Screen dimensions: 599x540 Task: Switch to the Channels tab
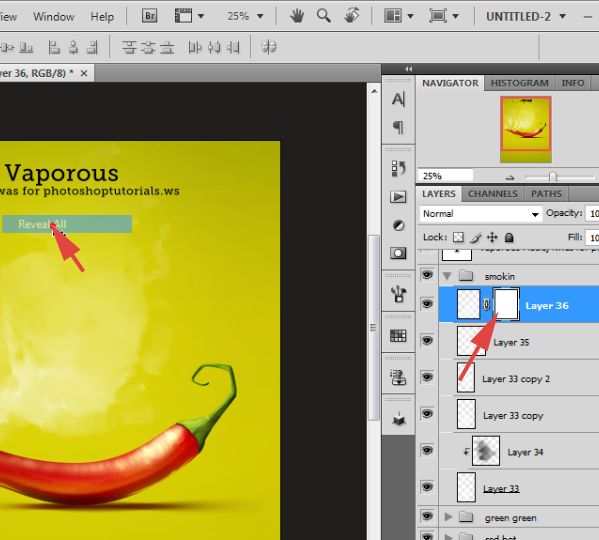pyautogui.click(x=493, y=194)
